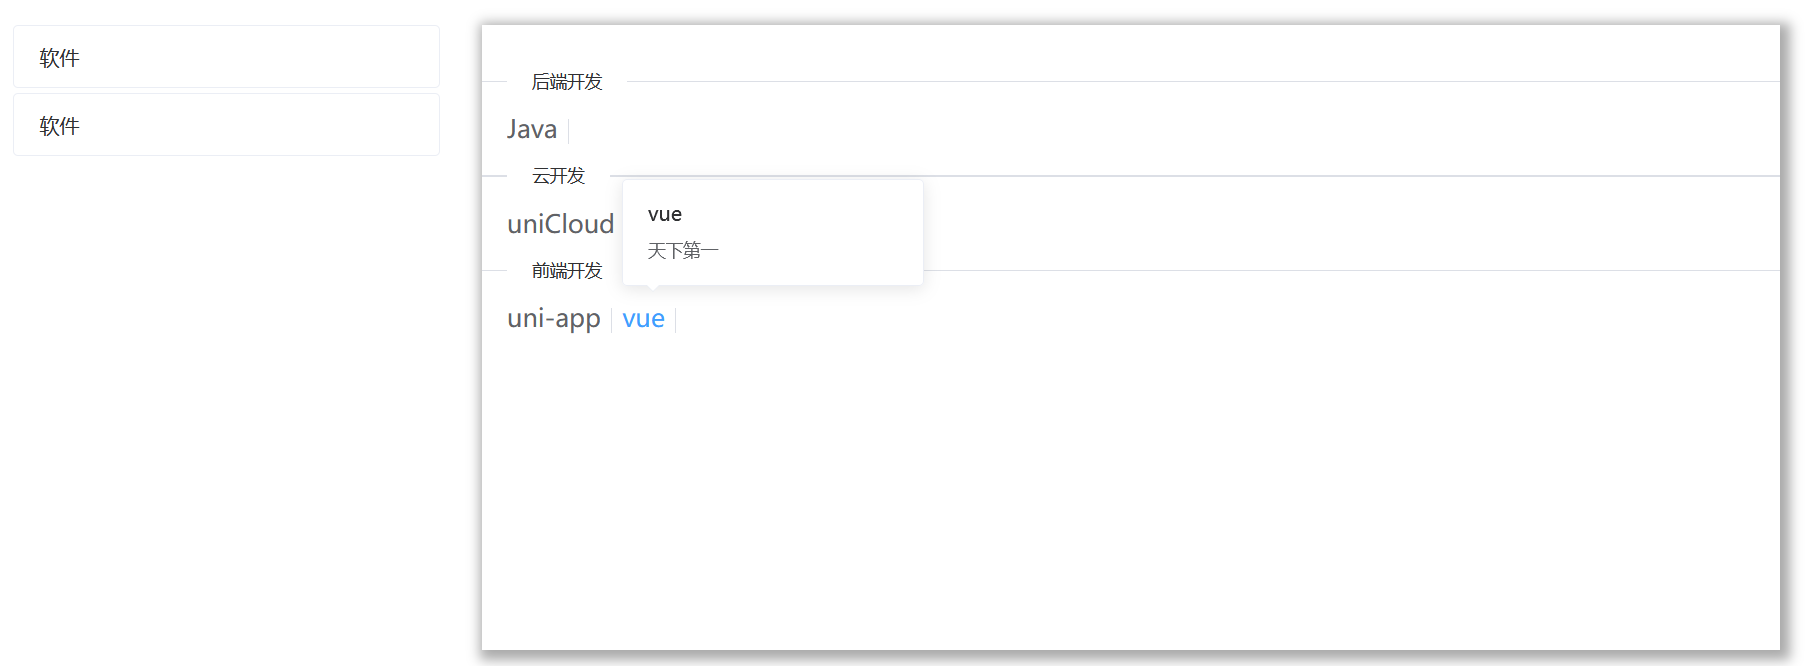Click the short divider line before 云开发
Viewport: 1805px width, 666px height.
point(494,176)
